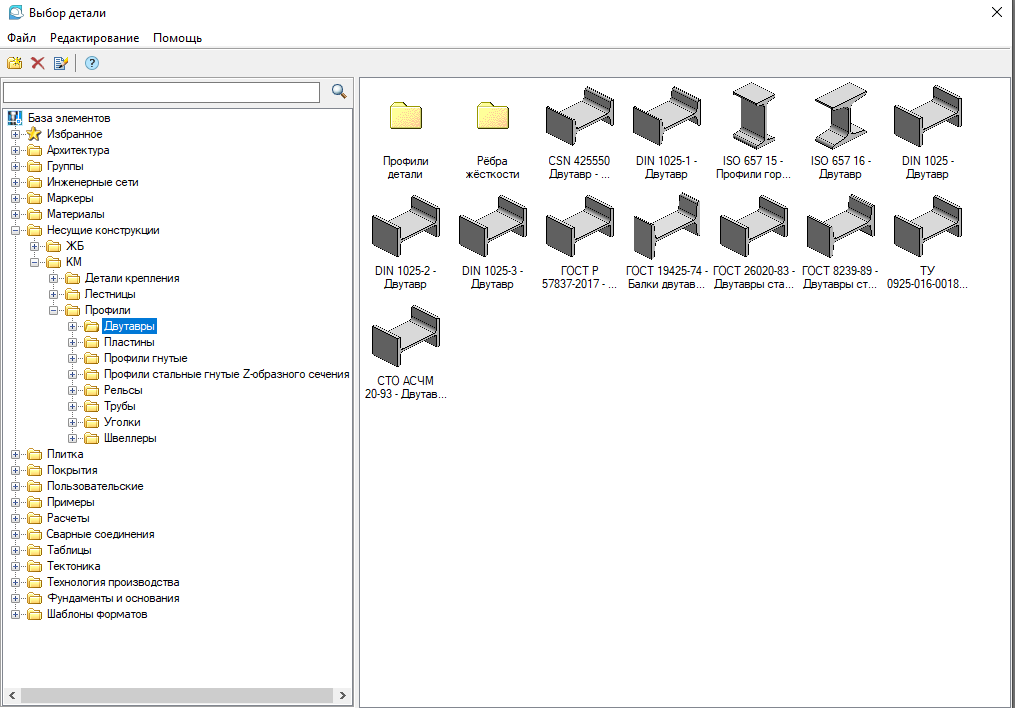Screen dimensions: 1015x708
Task: Select the CSN 425550 Двутавр item
Action: [579, 116]
